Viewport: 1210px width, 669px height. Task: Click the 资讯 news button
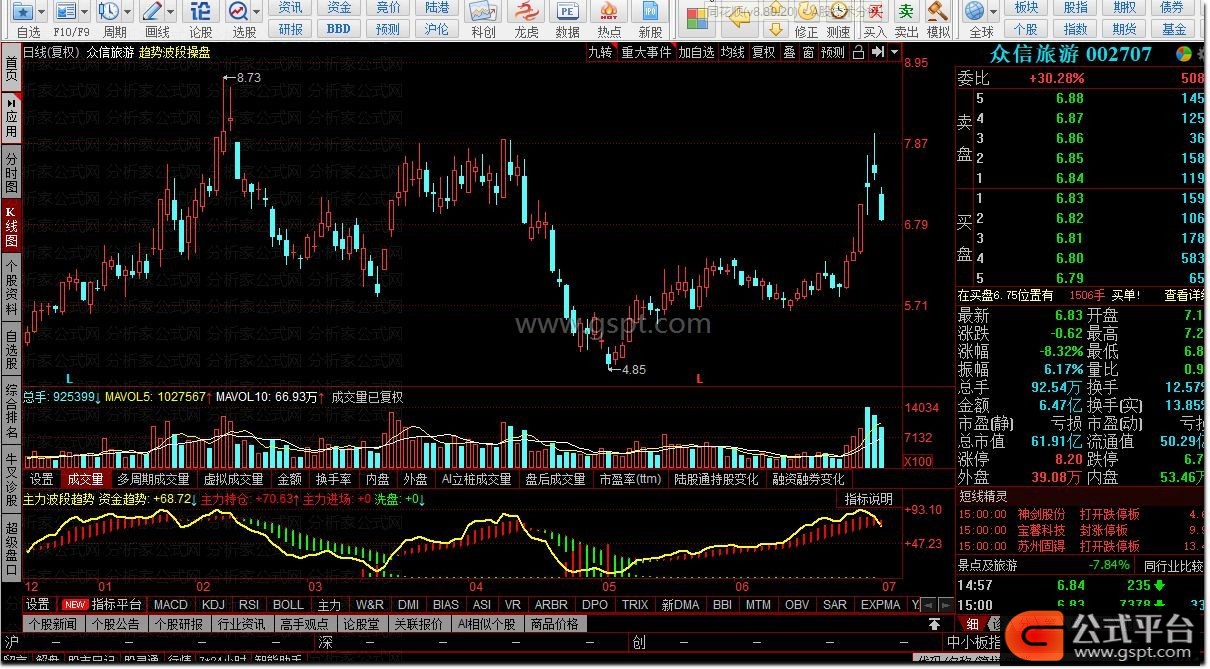(x=291, y=8)
